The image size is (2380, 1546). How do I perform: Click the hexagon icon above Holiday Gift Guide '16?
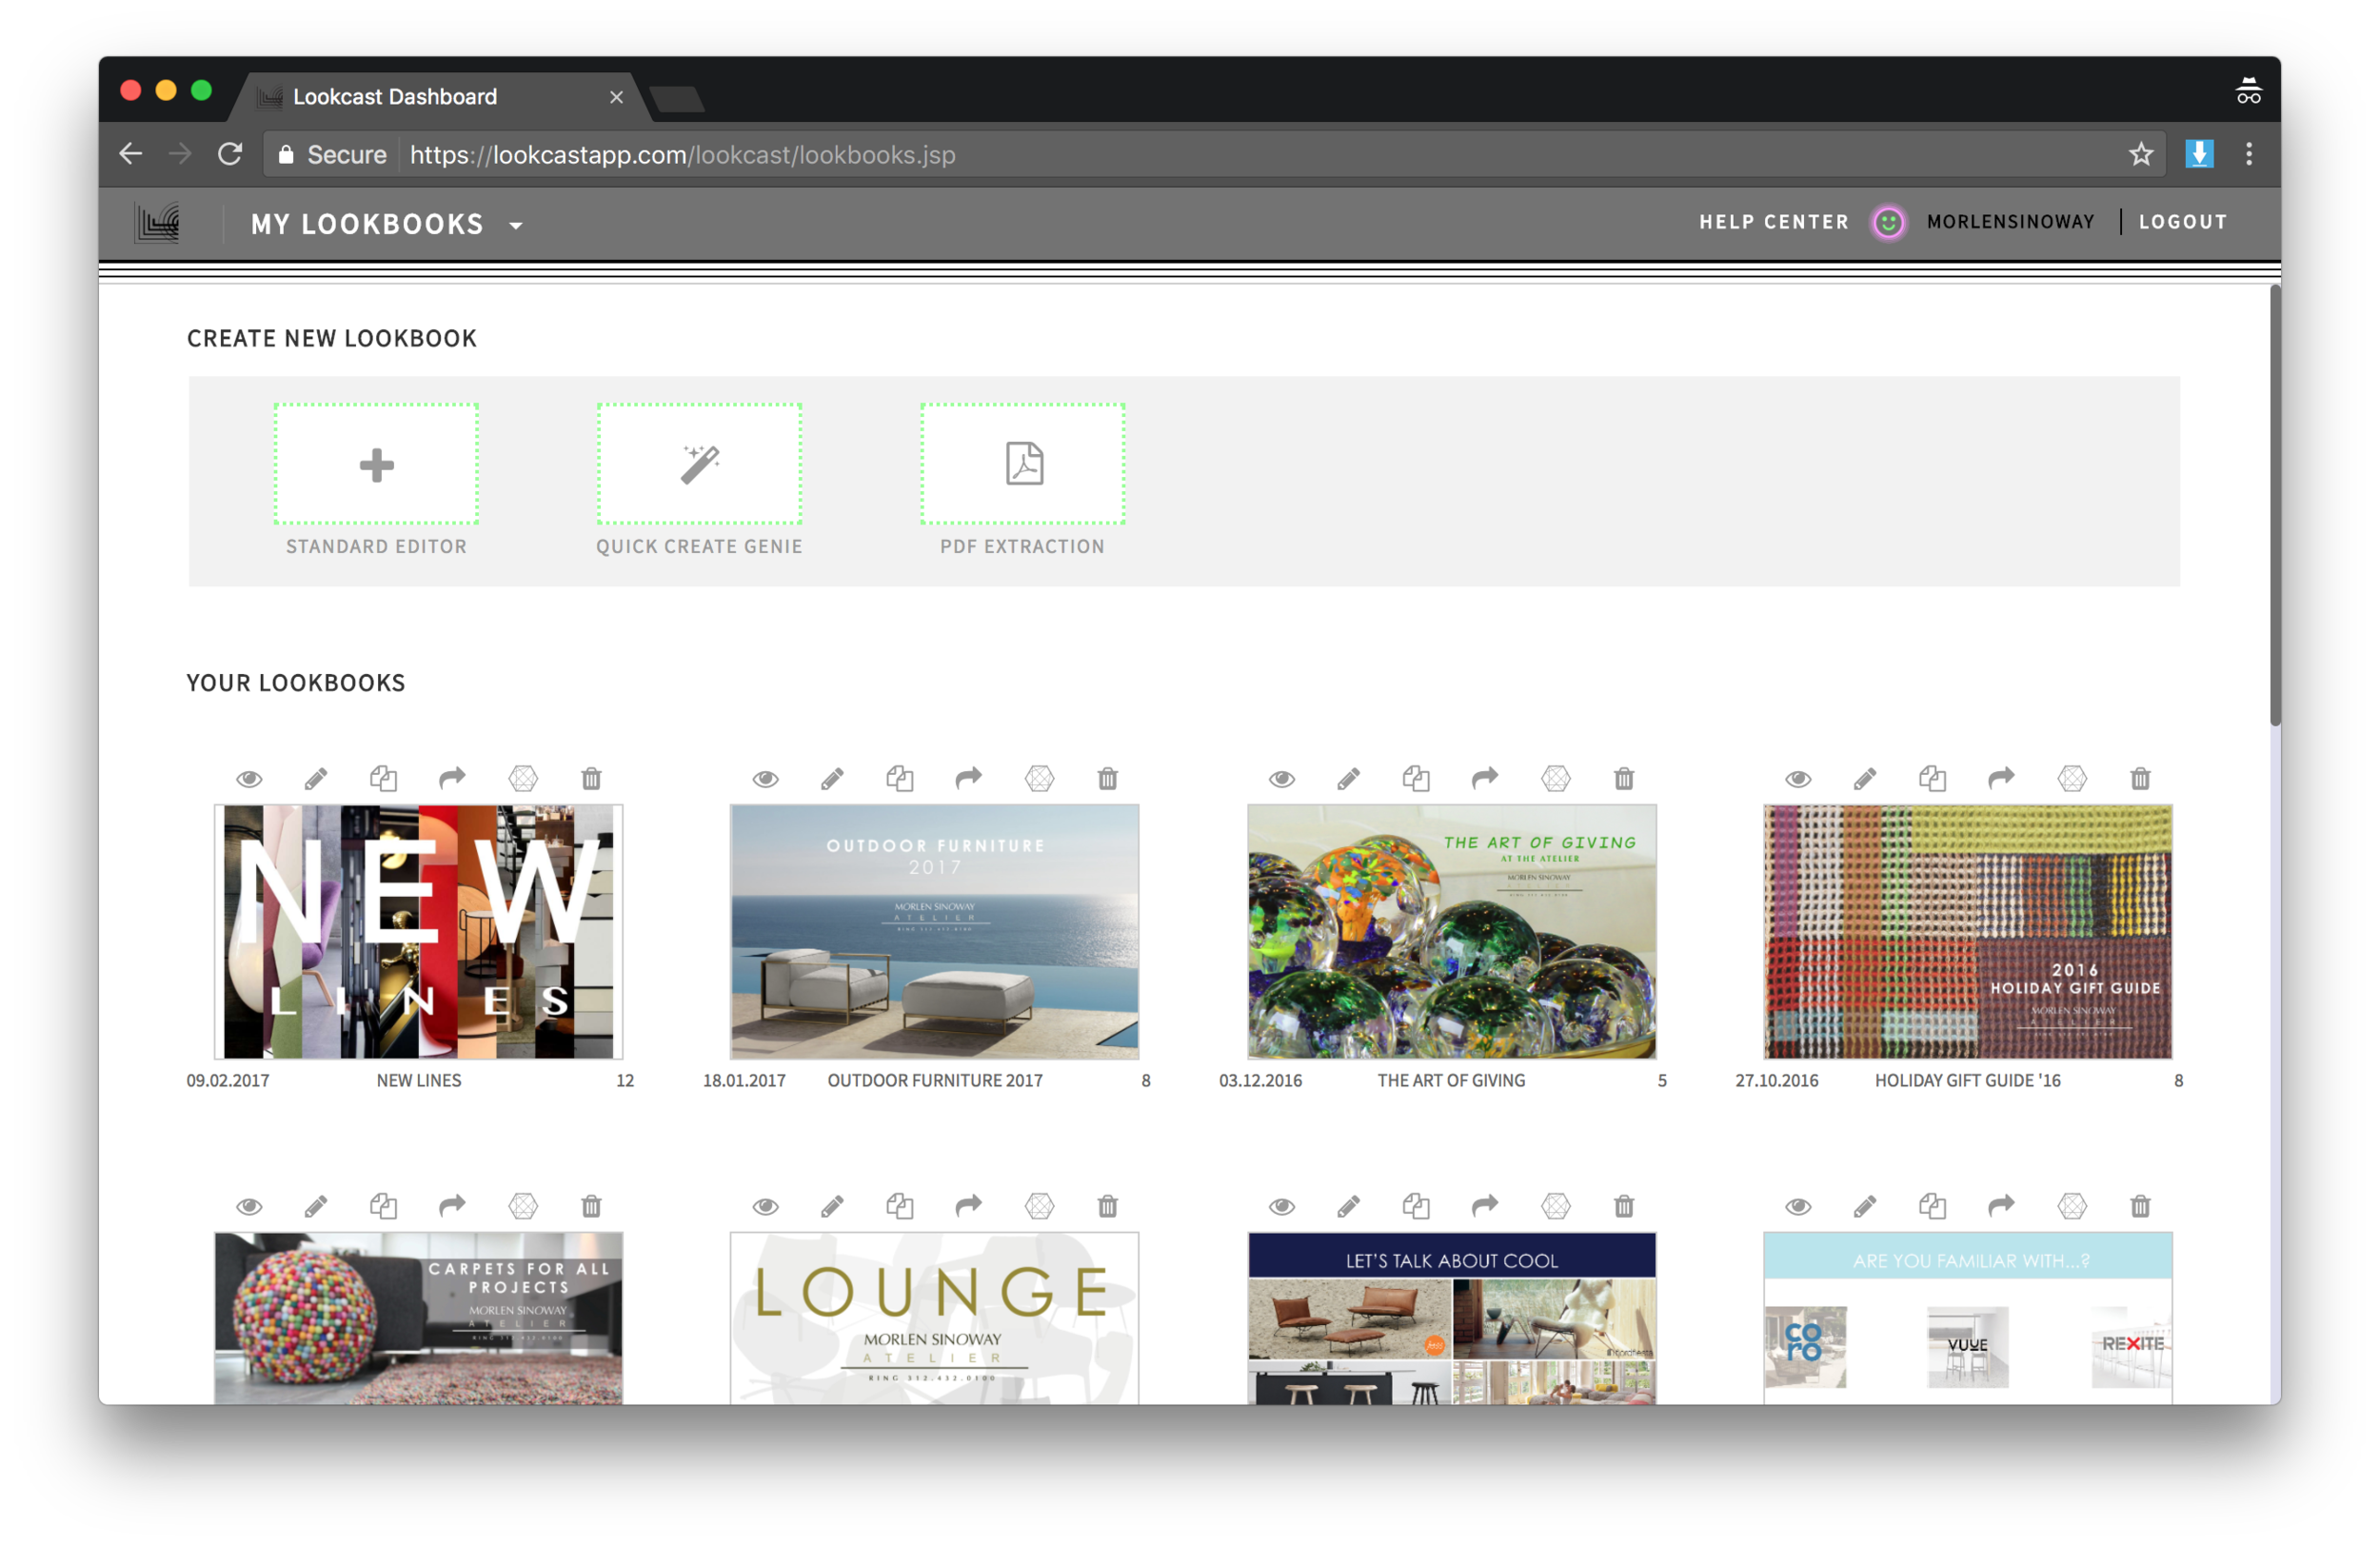tap(2072, 778)
